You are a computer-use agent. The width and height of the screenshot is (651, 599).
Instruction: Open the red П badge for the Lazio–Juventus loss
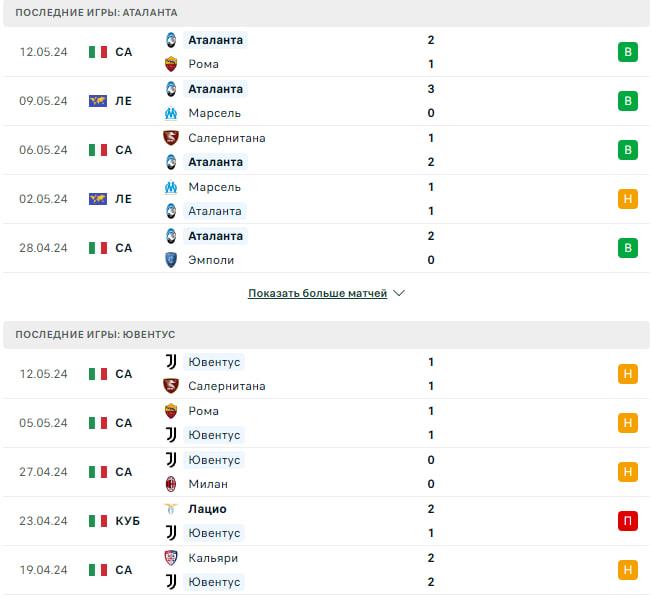click(x=628, y=521)
